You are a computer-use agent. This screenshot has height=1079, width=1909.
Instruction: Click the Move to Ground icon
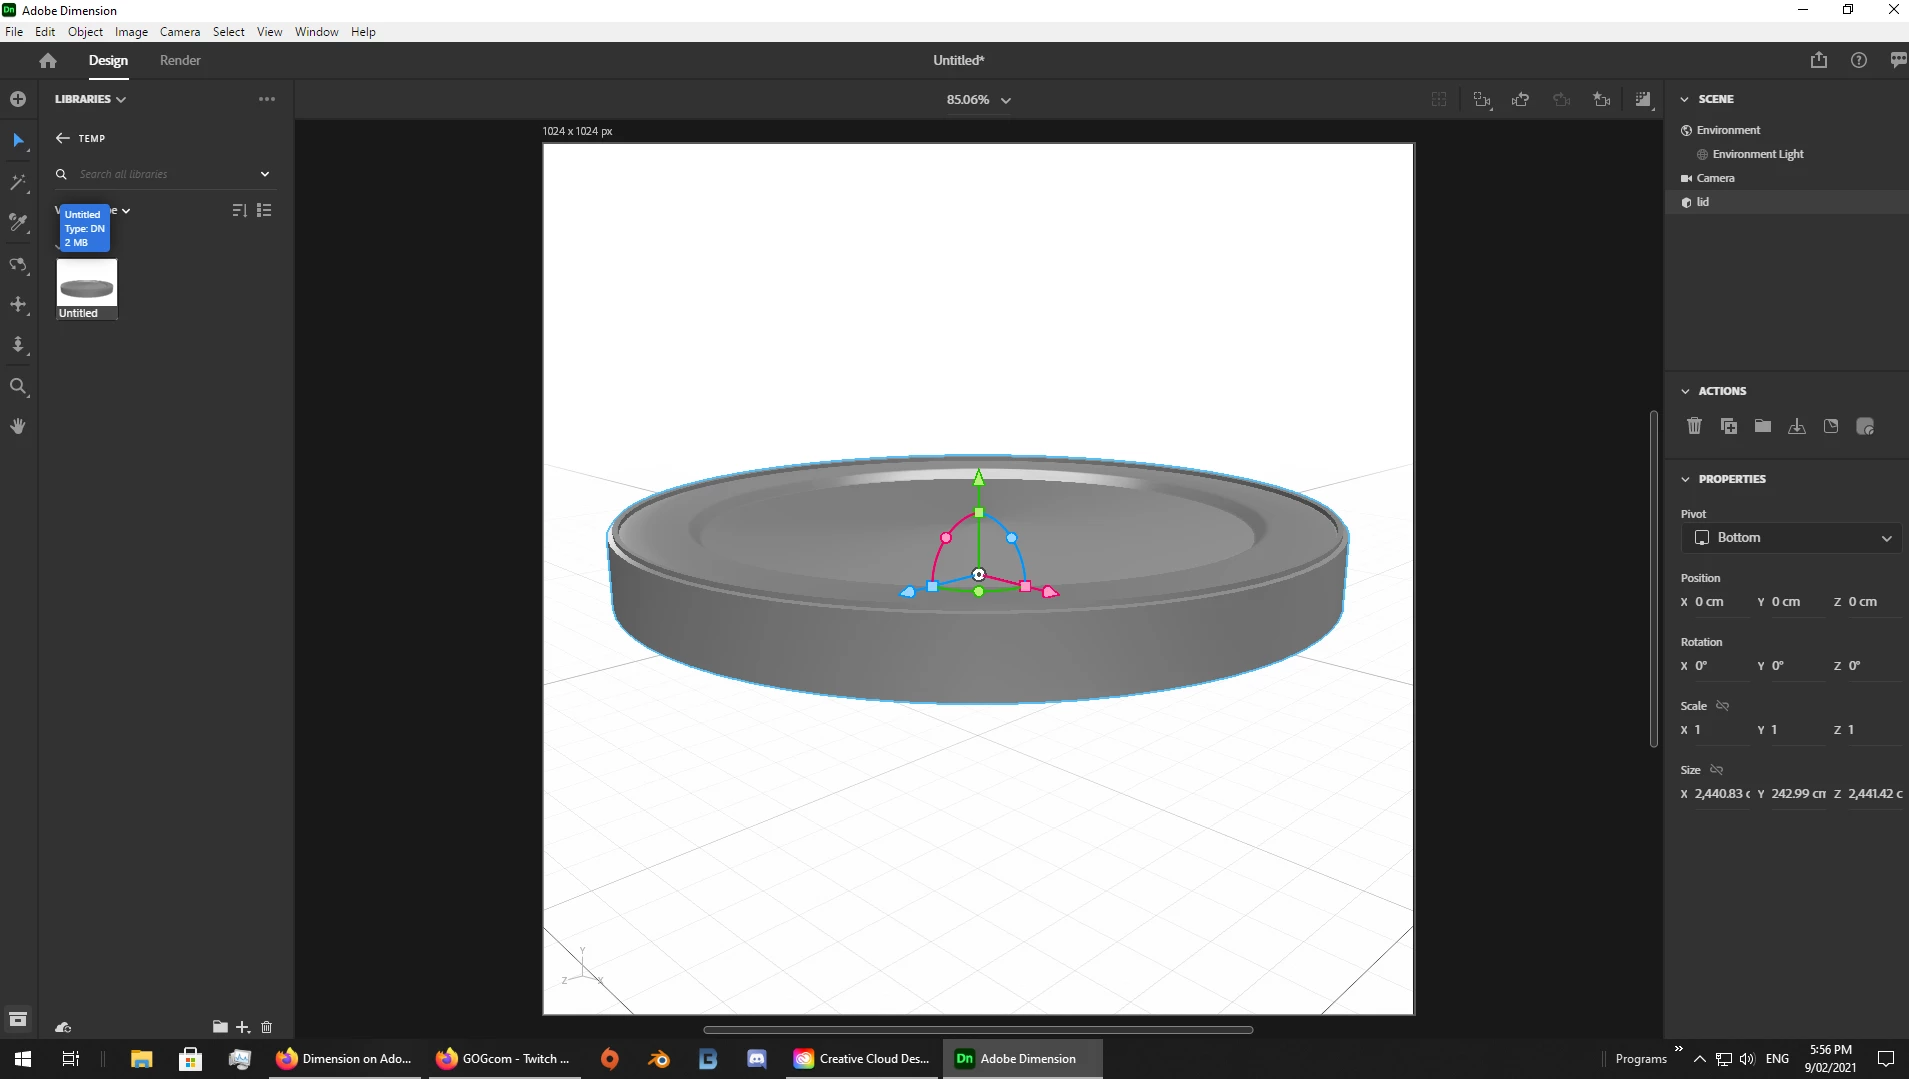pos(1797,426)
